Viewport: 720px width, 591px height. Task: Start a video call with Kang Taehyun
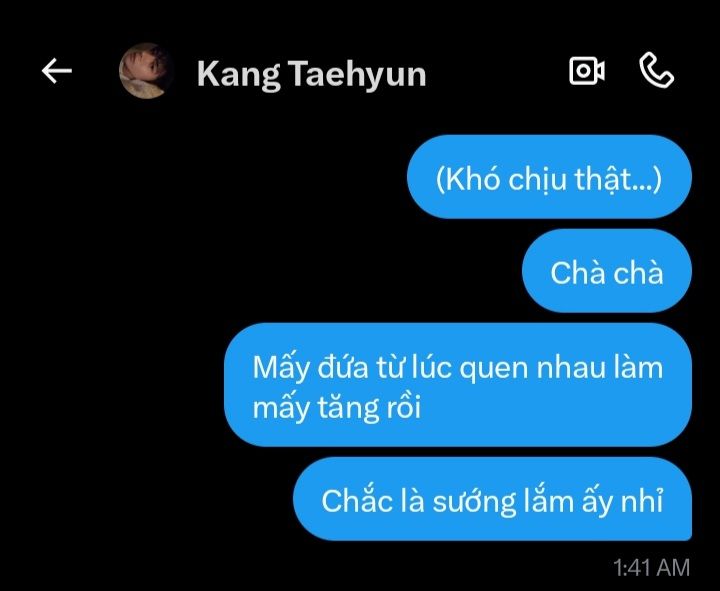pos(587,71)
